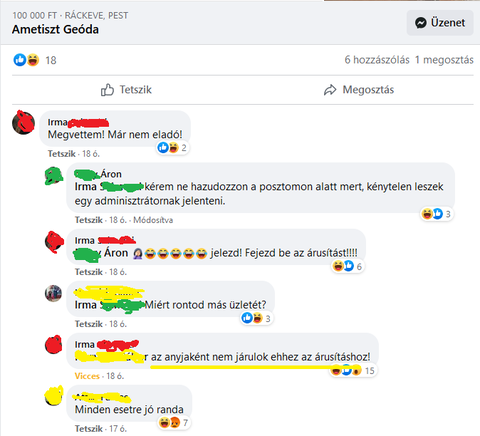Toggle Tetszik on Áron's 'ne hazudozzon' reply

click(89, 220)
